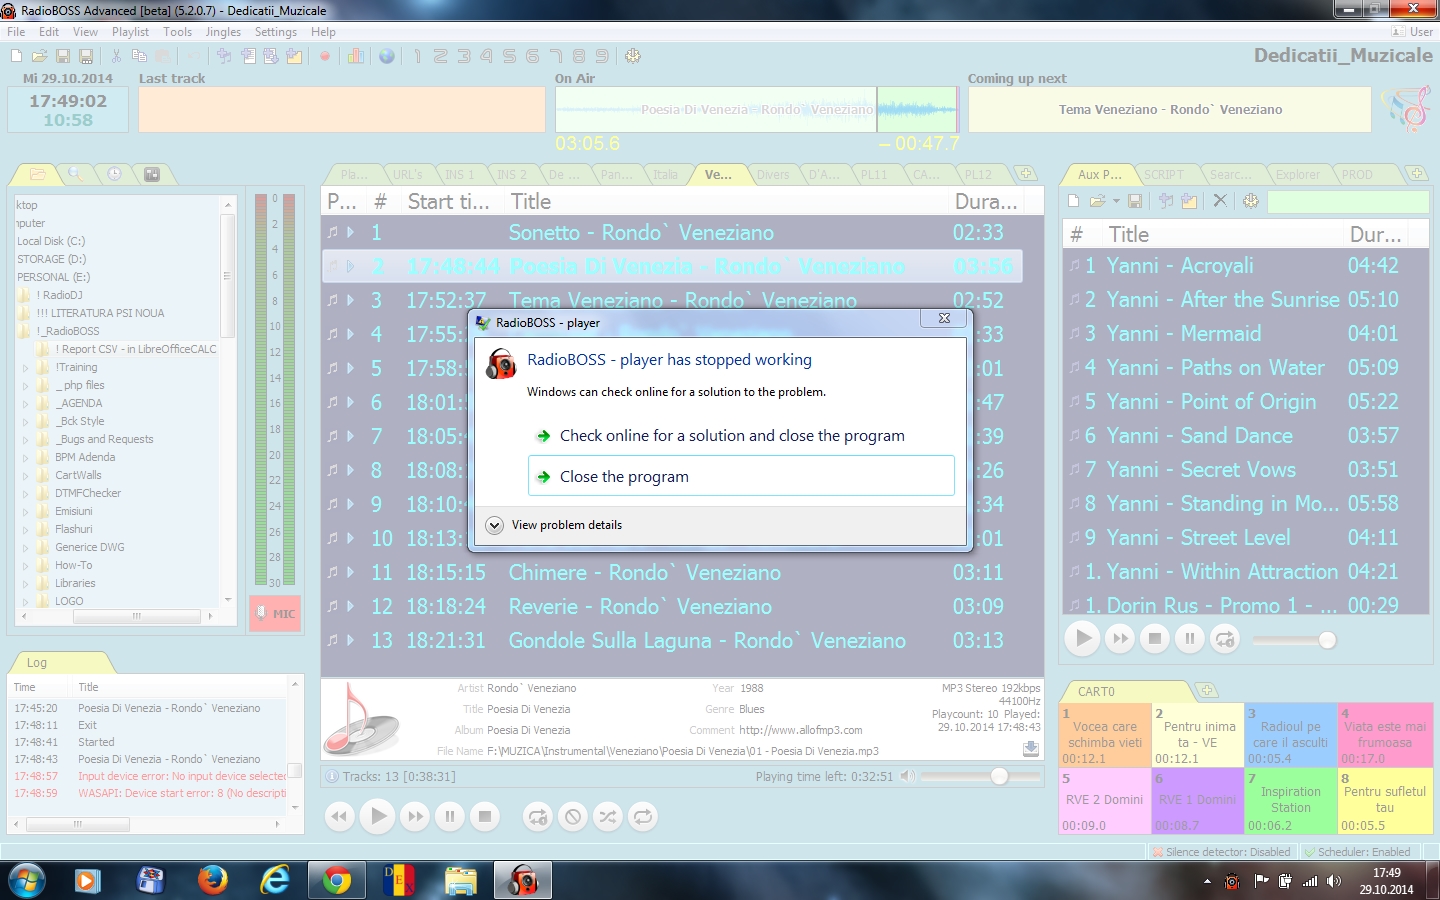The image size is (1440, 900).
Task: Click the Rewind previous track button in main player
Action: pos(340,816)
